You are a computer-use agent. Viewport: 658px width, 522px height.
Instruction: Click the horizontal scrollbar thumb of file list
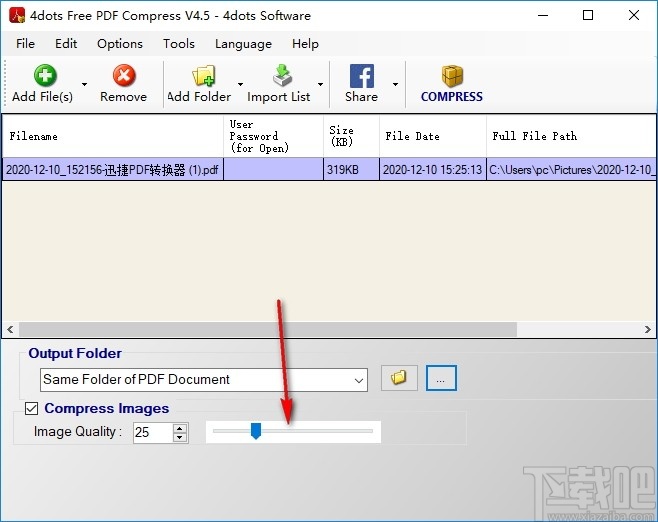tap(268, 329)
